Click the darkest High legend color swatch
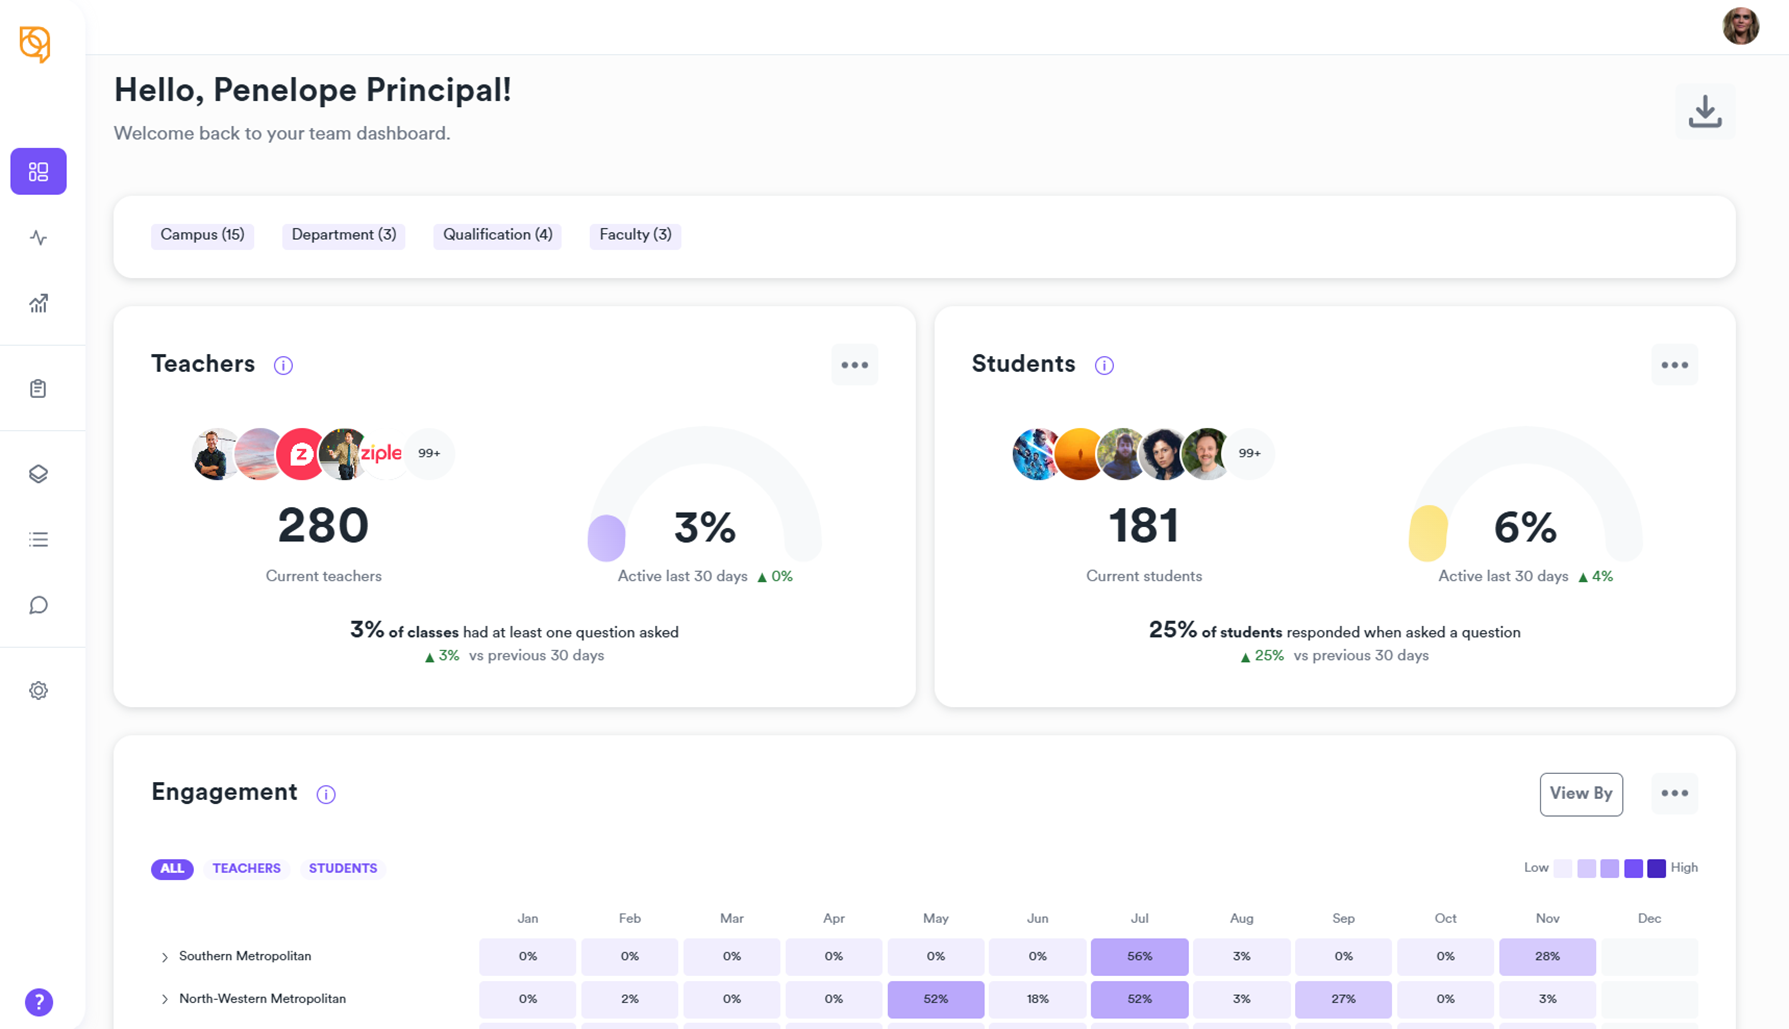 1656,868
